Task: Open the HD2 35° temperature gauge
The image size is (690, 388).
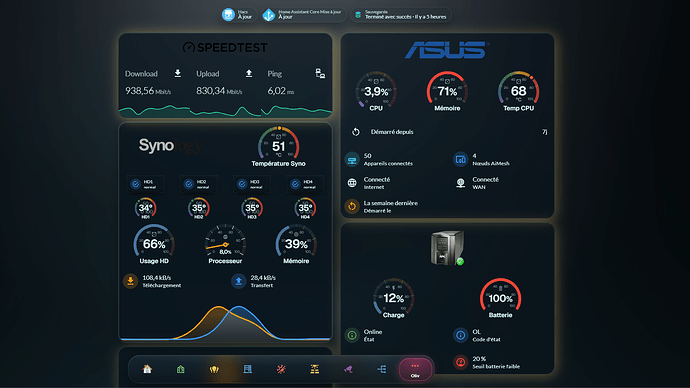Action: [x=199, y=208]
